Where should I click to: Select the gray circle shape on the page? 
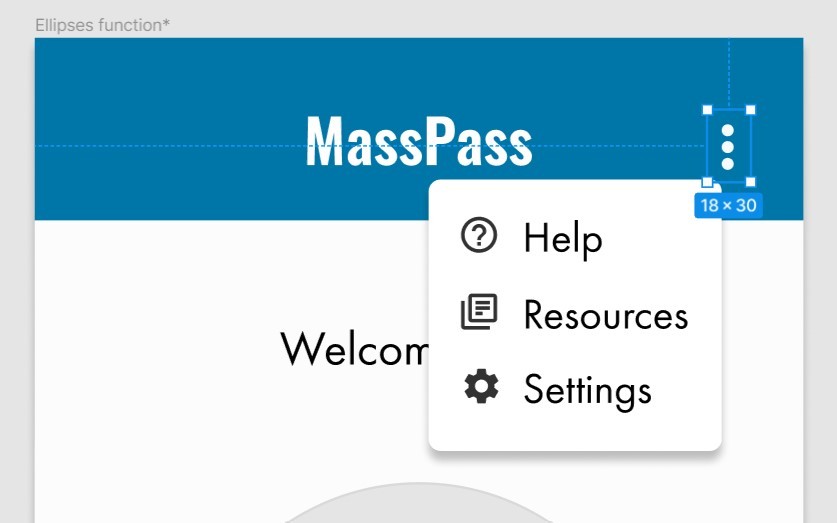[419, 503]
